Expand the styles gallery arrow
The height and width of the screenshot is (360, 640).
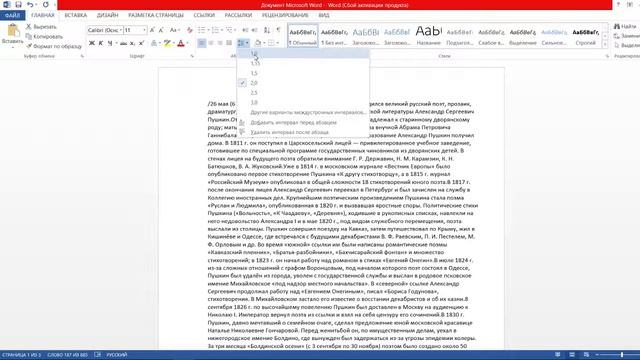coord(605,44)
